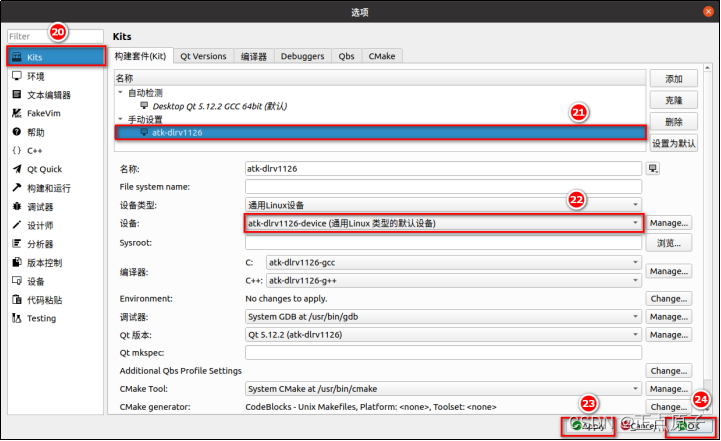This screenshot has height=441, width=721.
Task: Open the C++ compiler atk-dlrv1126-g++ dropdown
Action: tap(454, 281)
